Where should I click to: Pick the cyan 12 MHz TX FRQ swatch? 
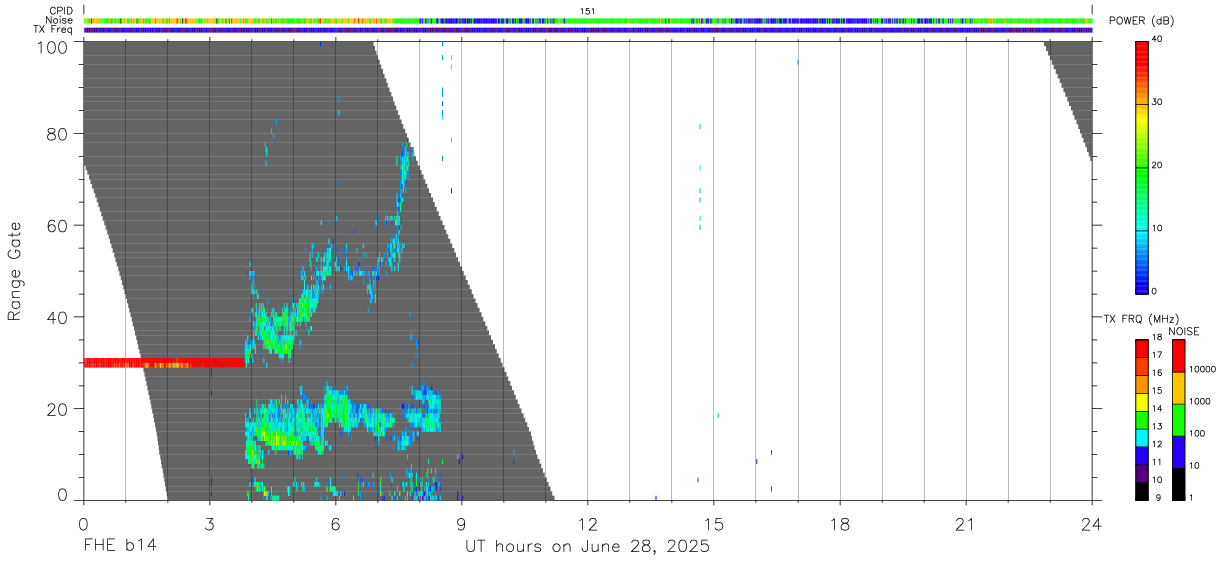[1141, 436]
